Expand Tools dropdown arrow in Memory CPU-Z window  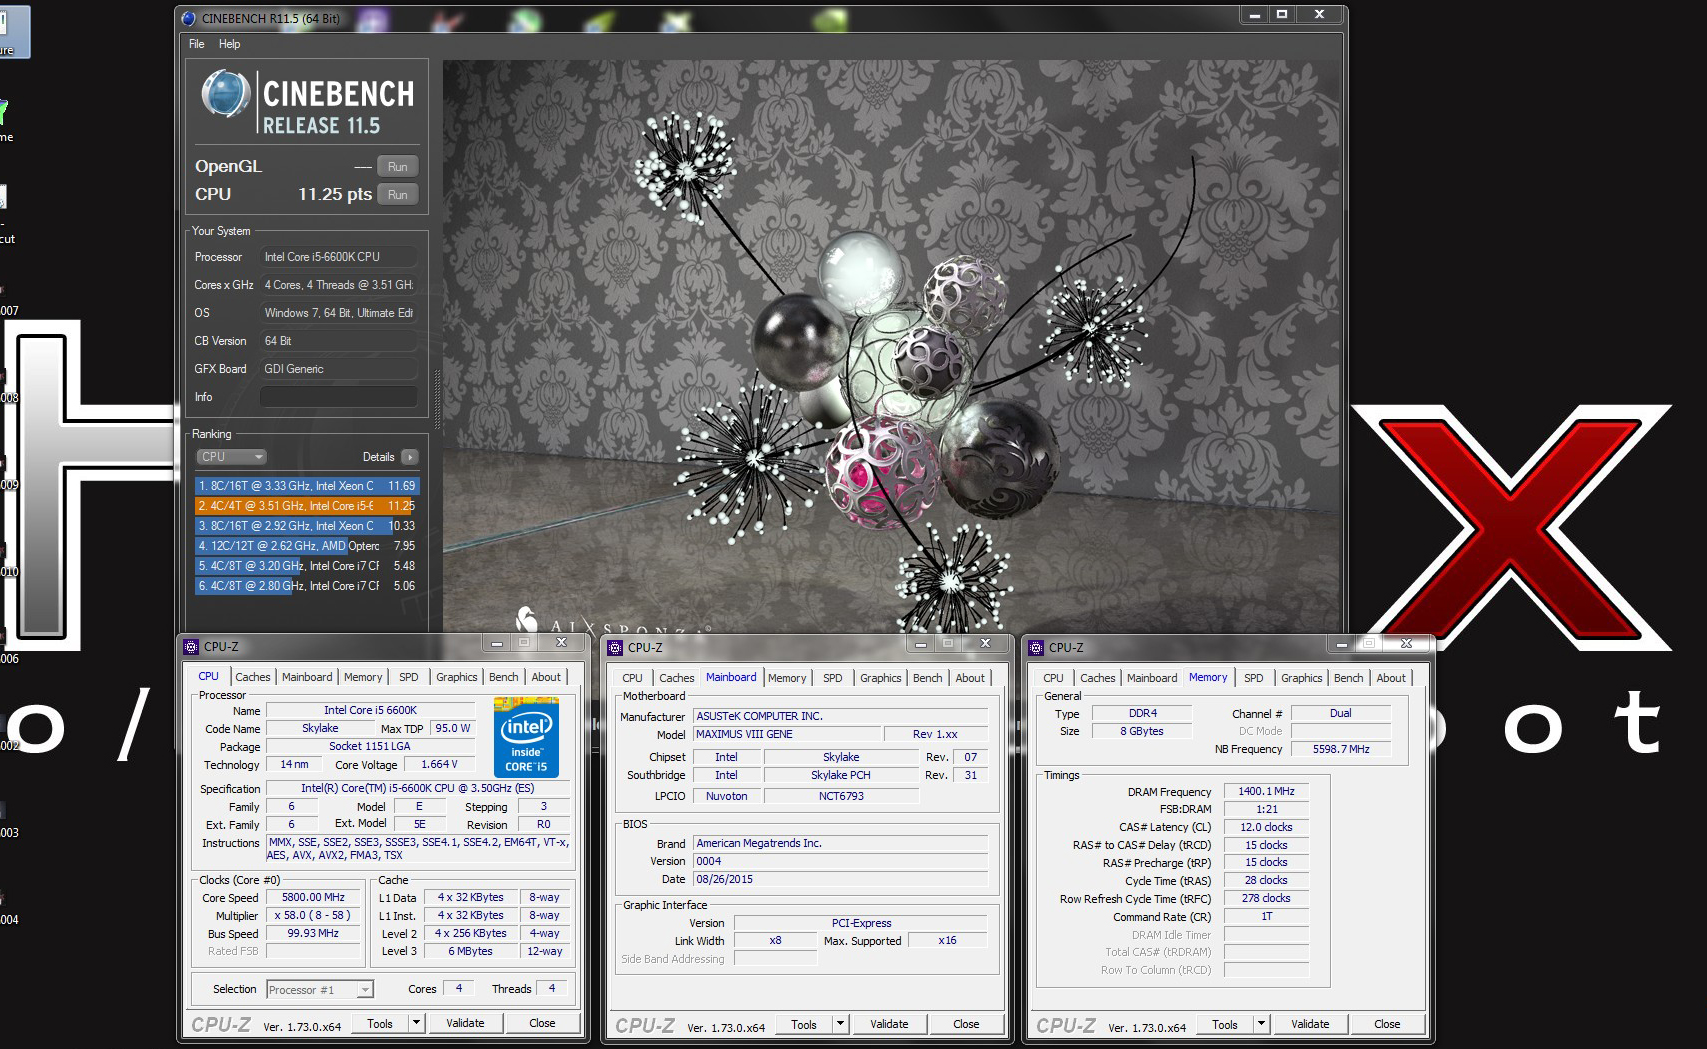[x=1262, y=1024]
